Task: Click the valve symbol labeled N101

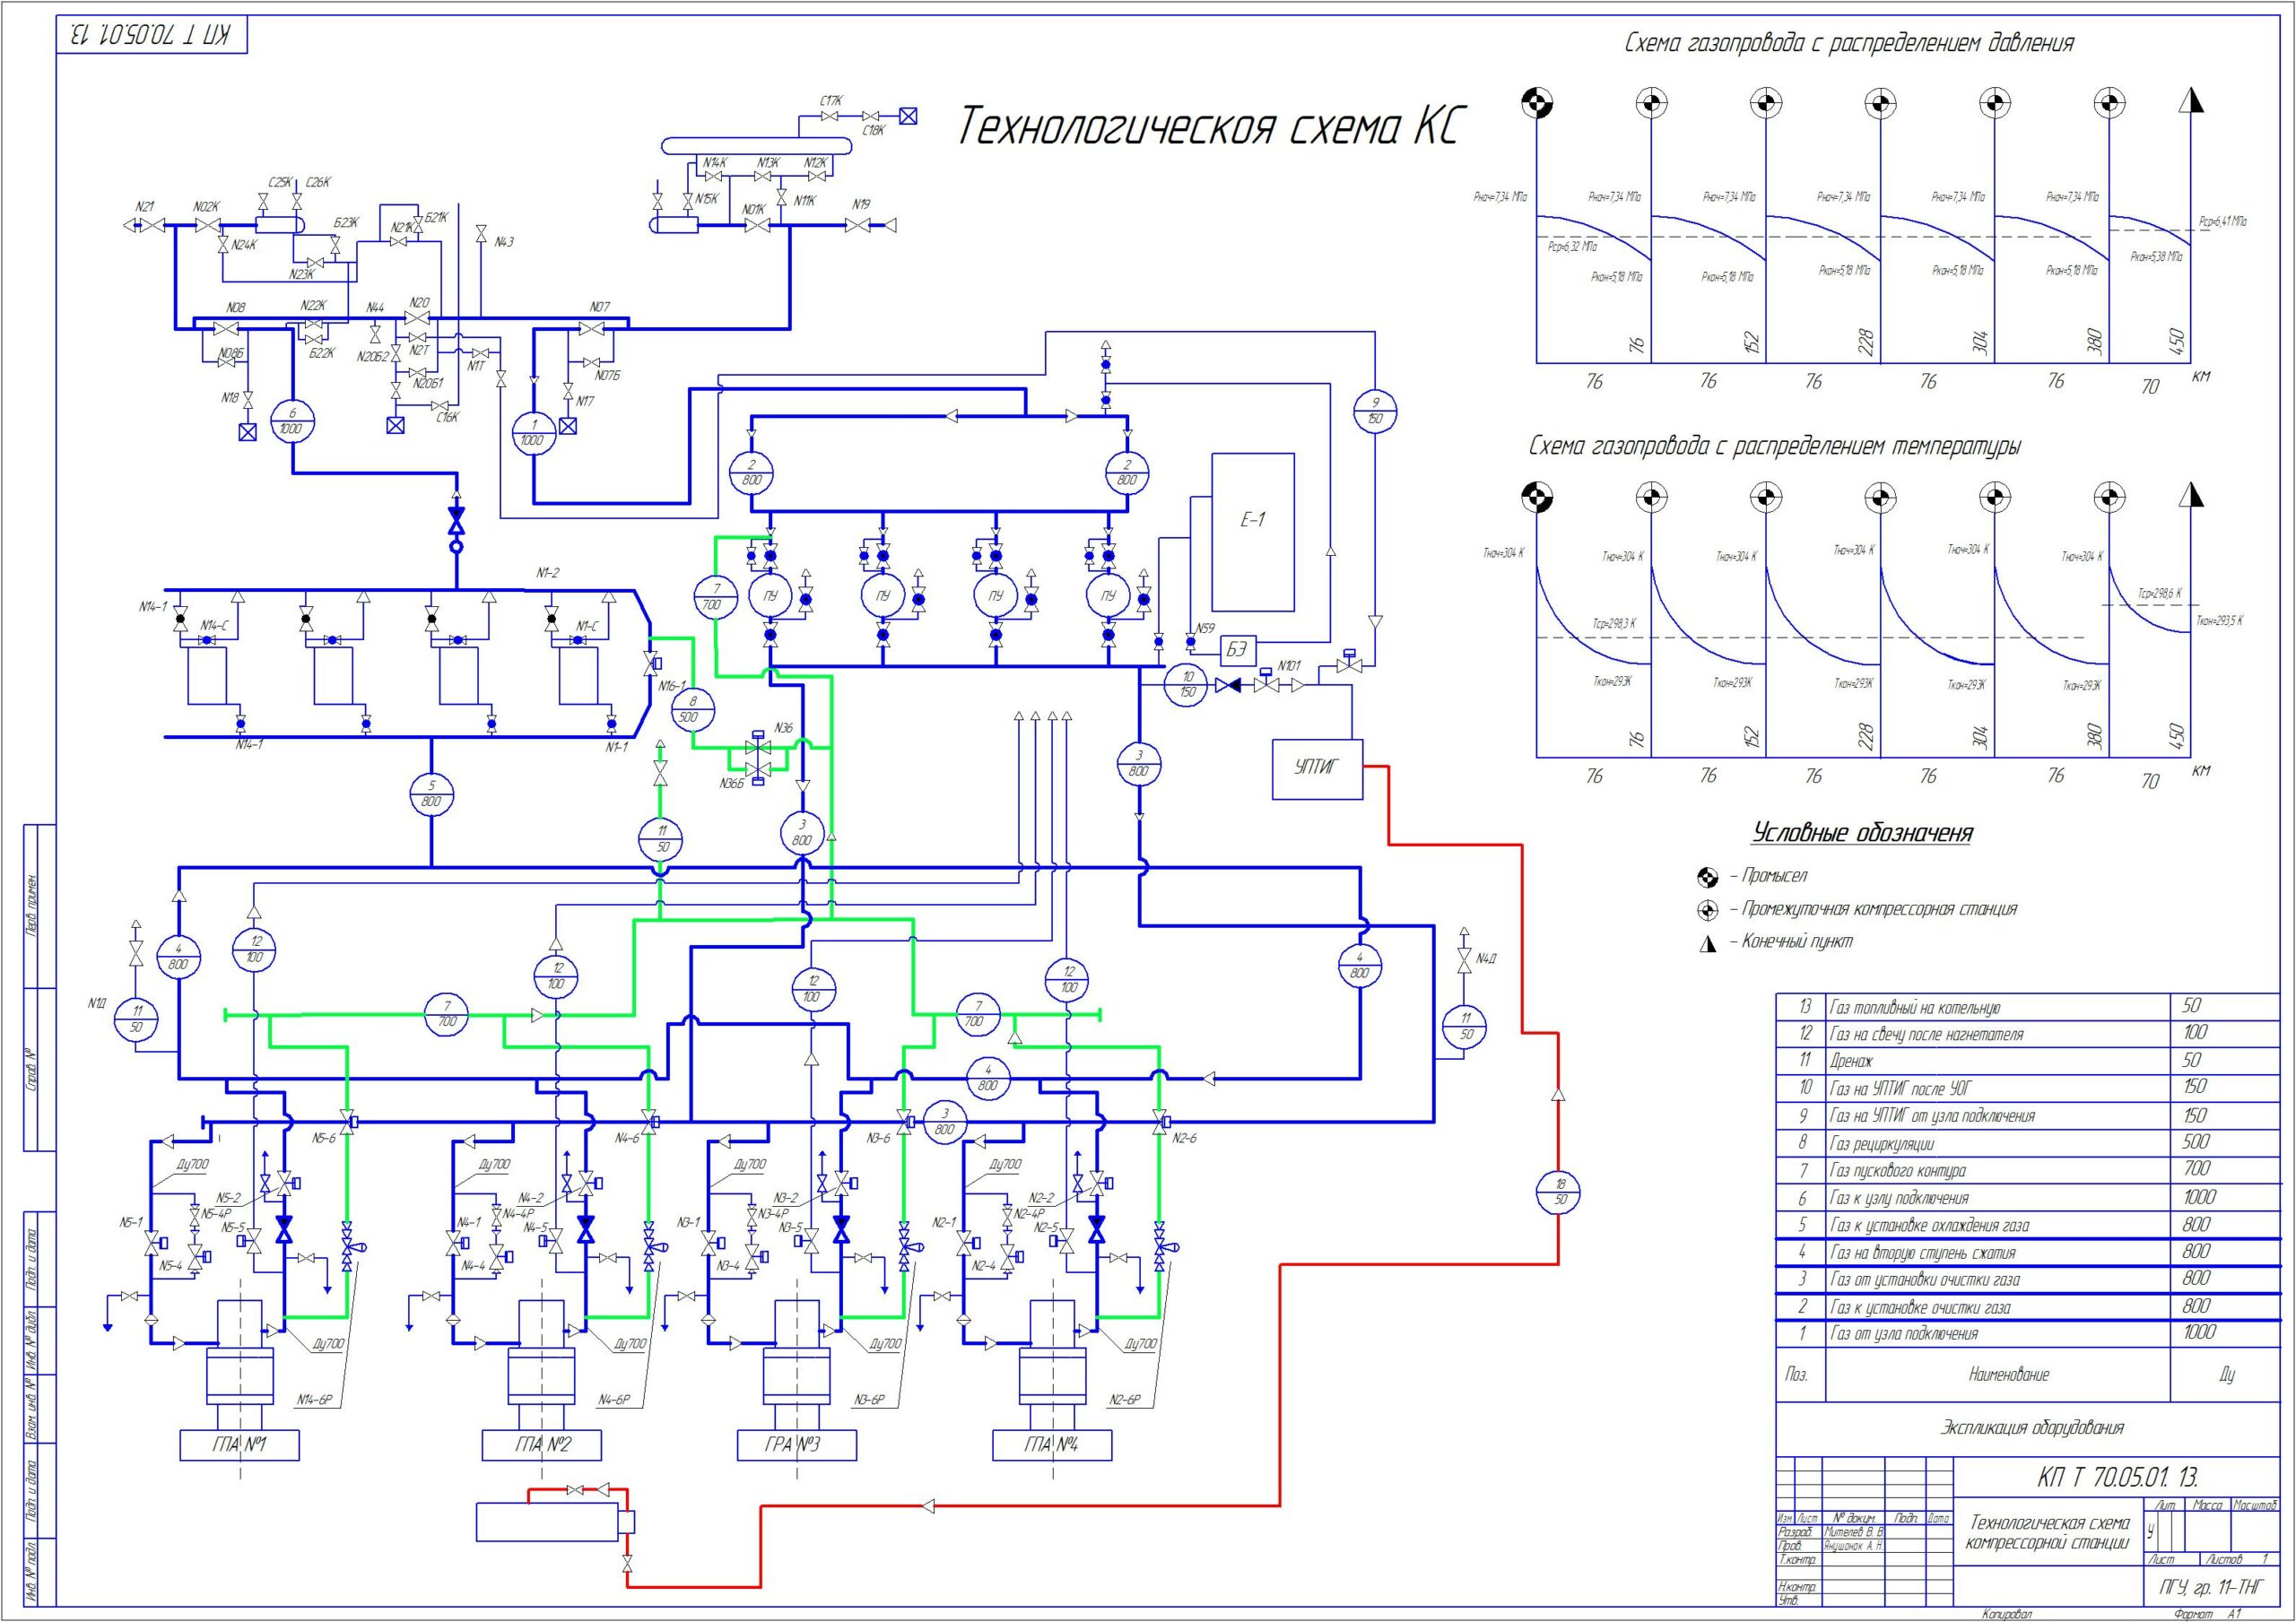Action: point(1267,683)
